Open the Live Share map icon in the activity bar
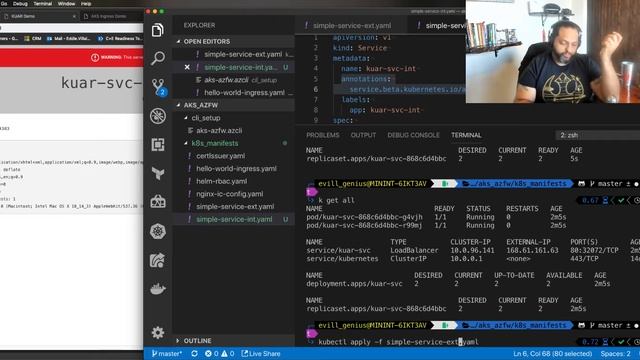The image size is (640, 360). [x=158, y=260]
